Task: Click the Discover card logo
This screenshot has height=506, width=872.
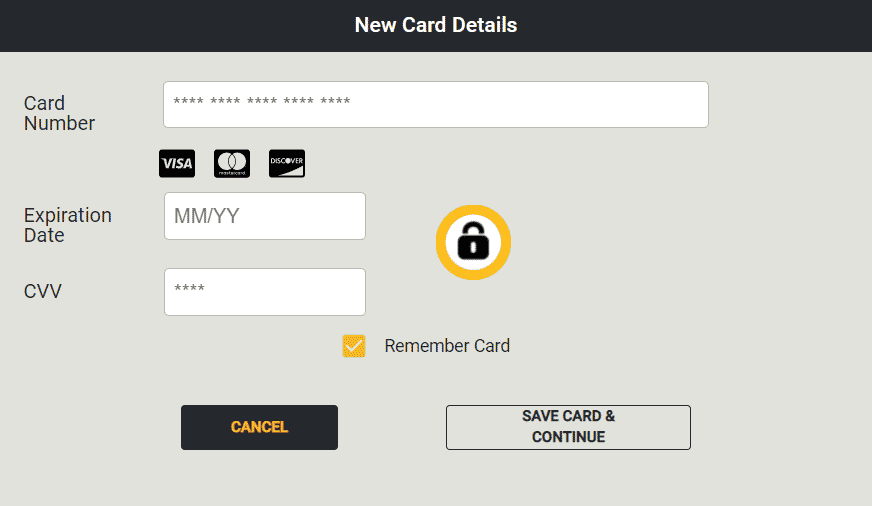Action: pyautogui.click(x=287, y=163)
